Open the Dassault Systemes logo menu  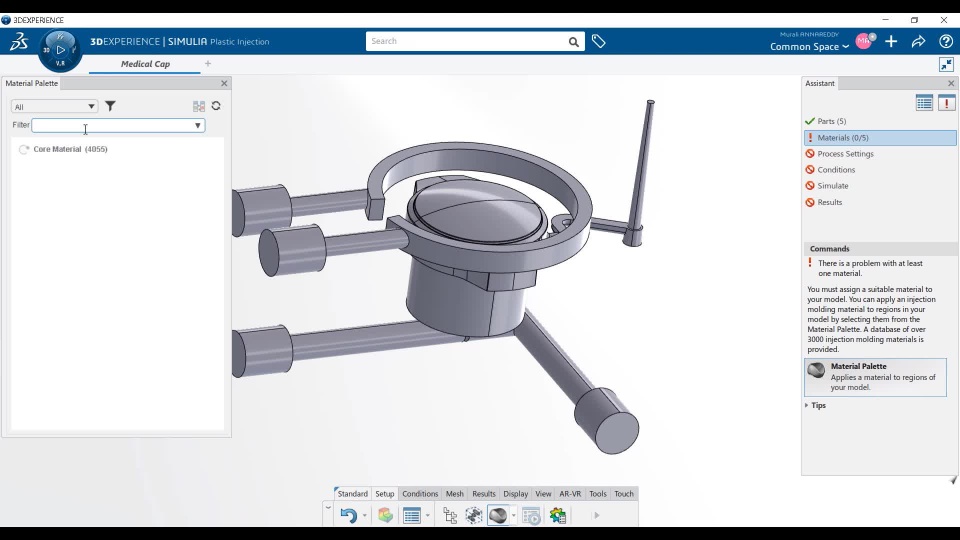[19, 42]
